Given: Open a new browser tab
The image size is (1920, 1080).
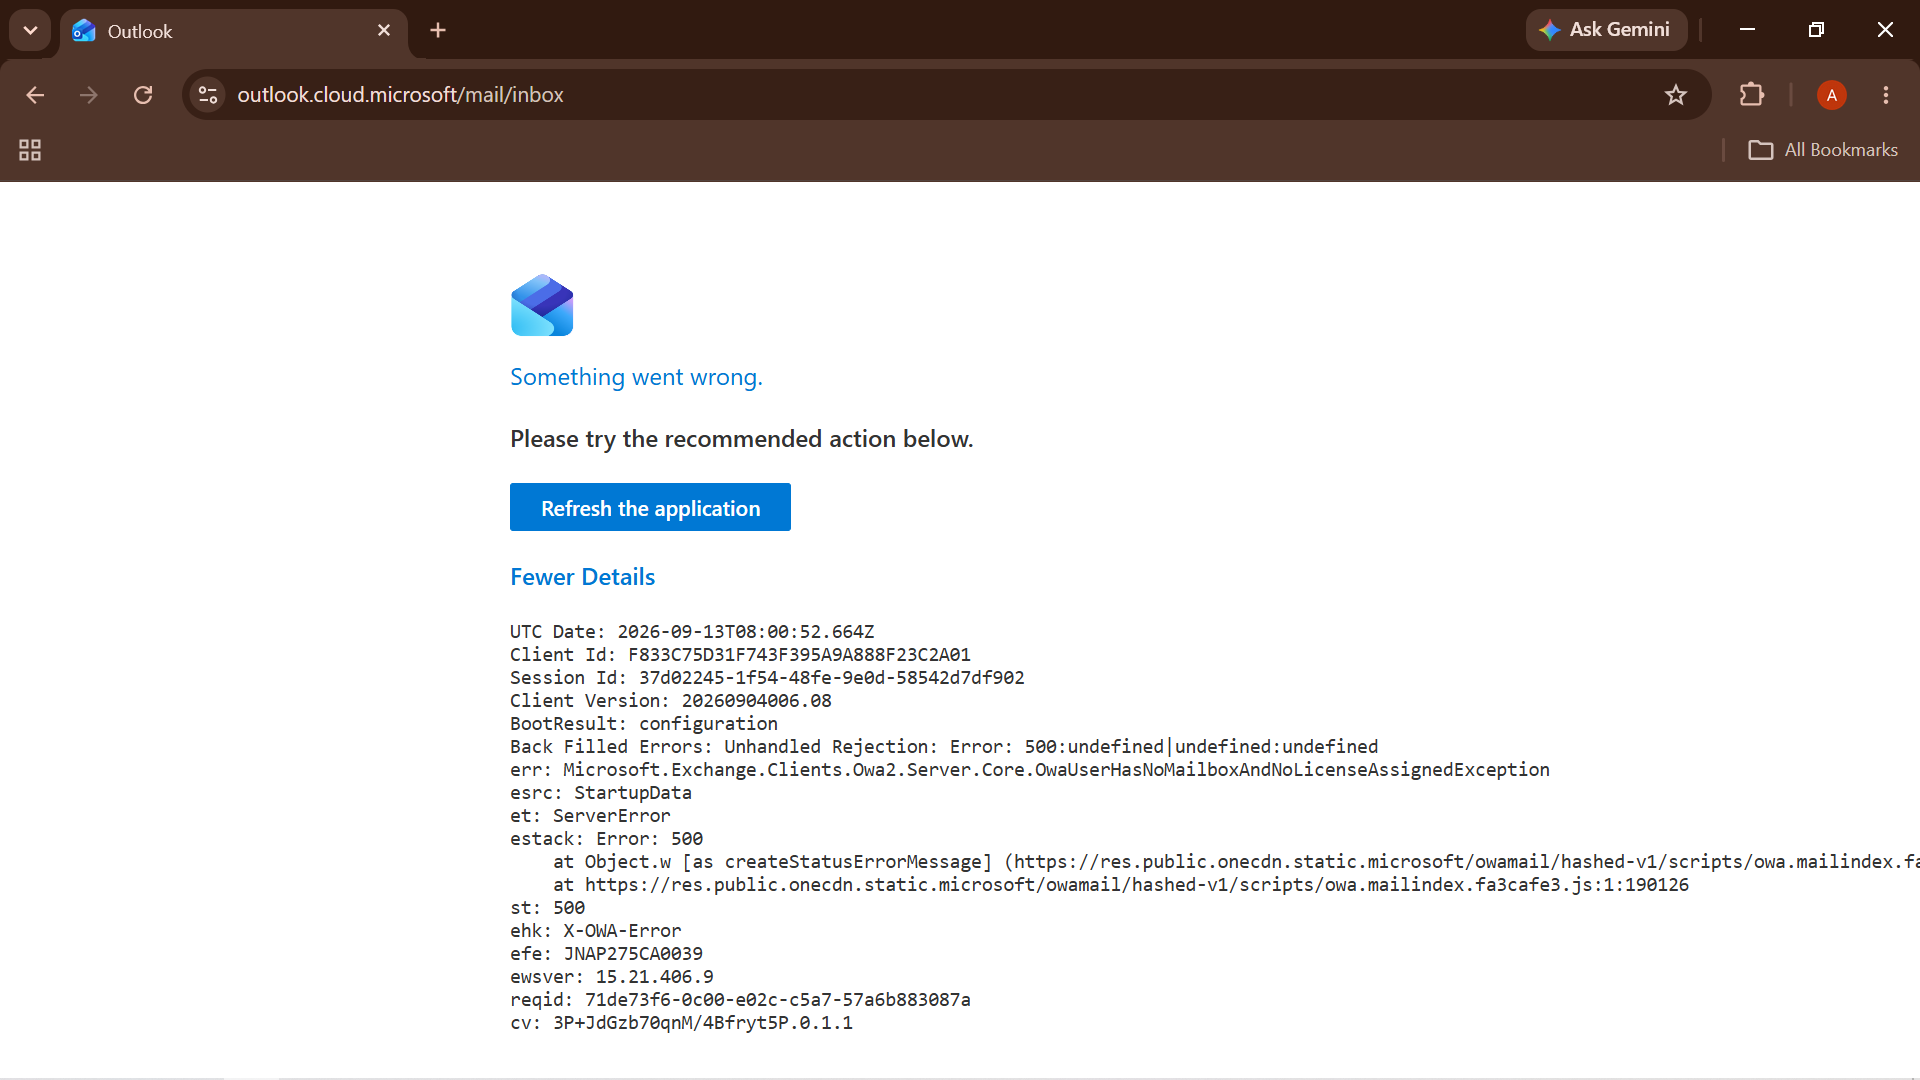Looking at the screenshot, I should (438, 31).
